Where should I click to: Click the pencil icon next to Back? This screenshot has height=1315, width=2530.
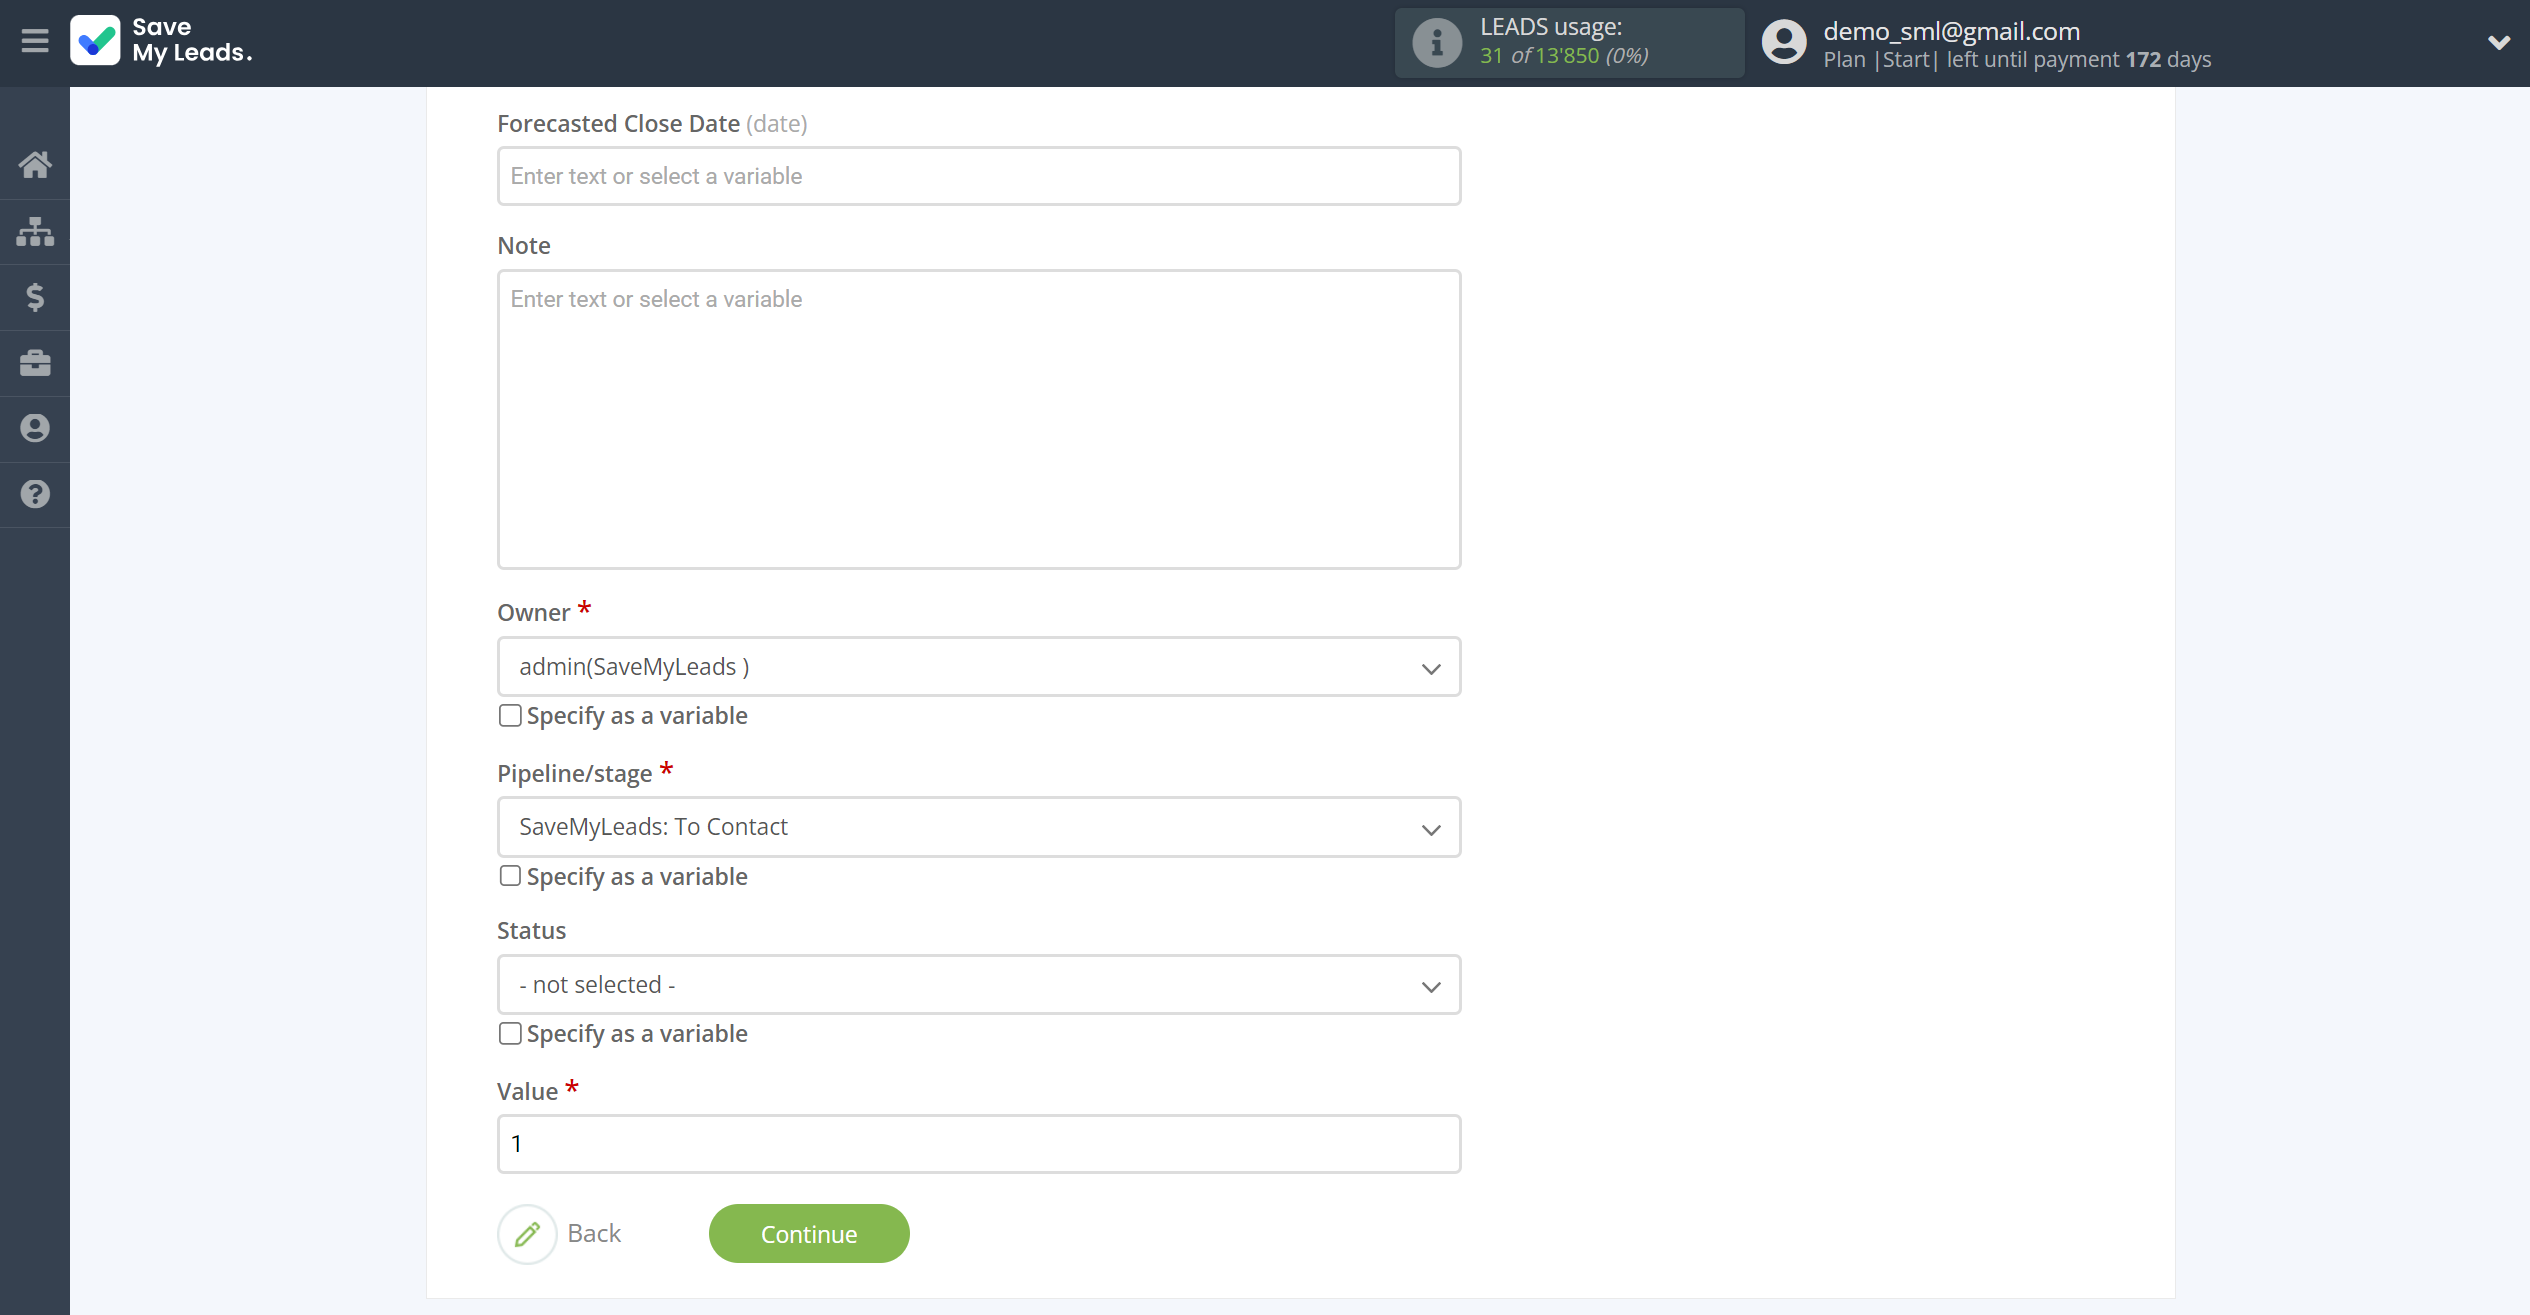527,1234
